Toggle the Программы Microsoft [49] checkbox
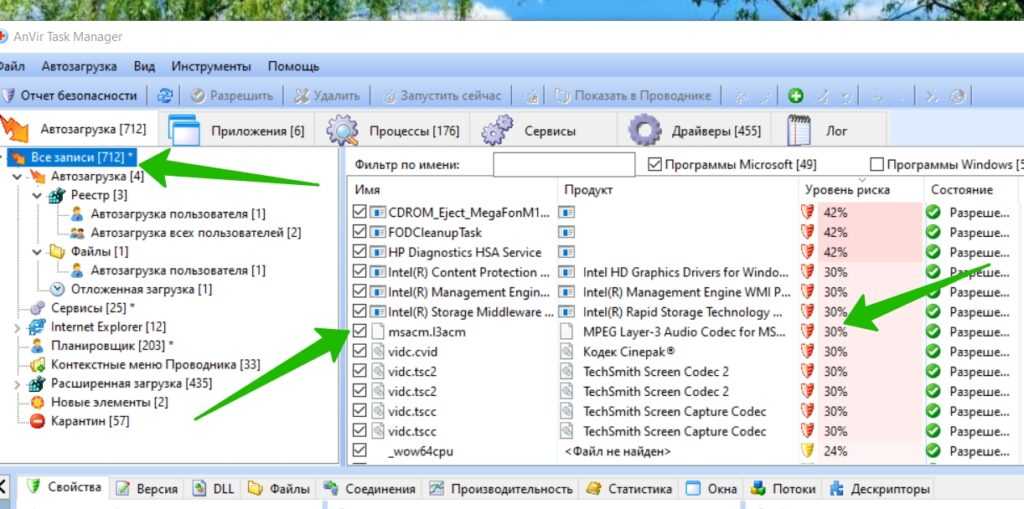 tap(654, 165)
